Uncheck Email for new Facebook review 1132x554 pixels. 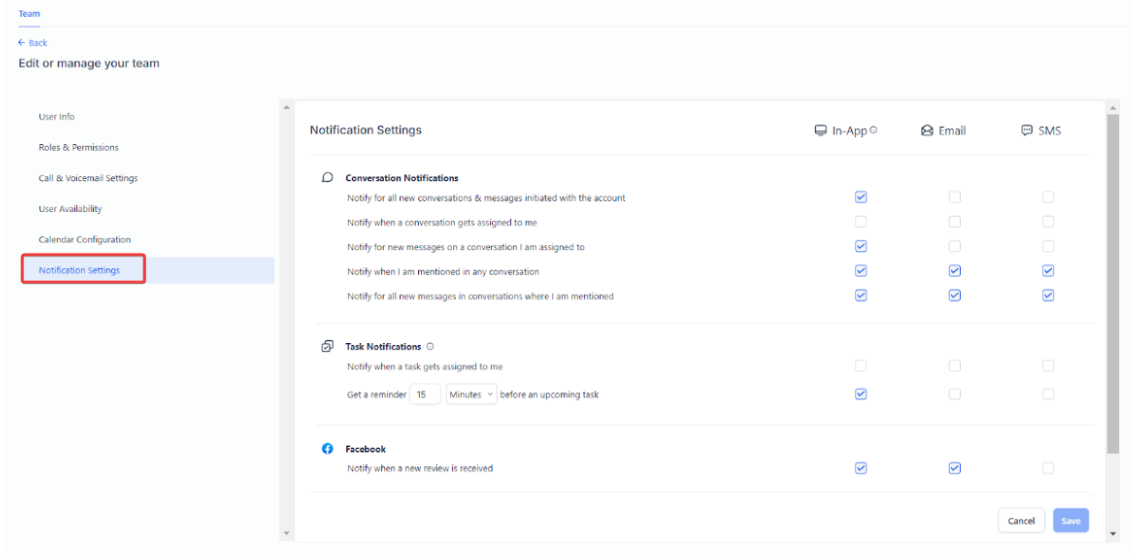pos(954,468)
